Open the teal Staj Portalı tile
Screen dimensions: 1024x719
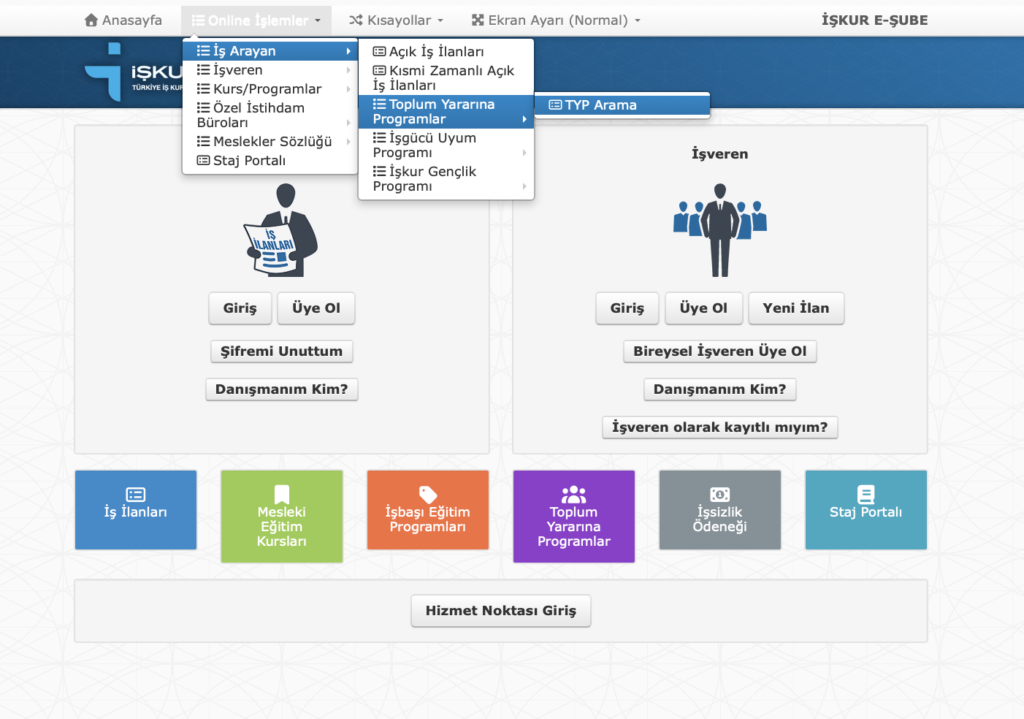pyautogui.click(x=865, y=510)
